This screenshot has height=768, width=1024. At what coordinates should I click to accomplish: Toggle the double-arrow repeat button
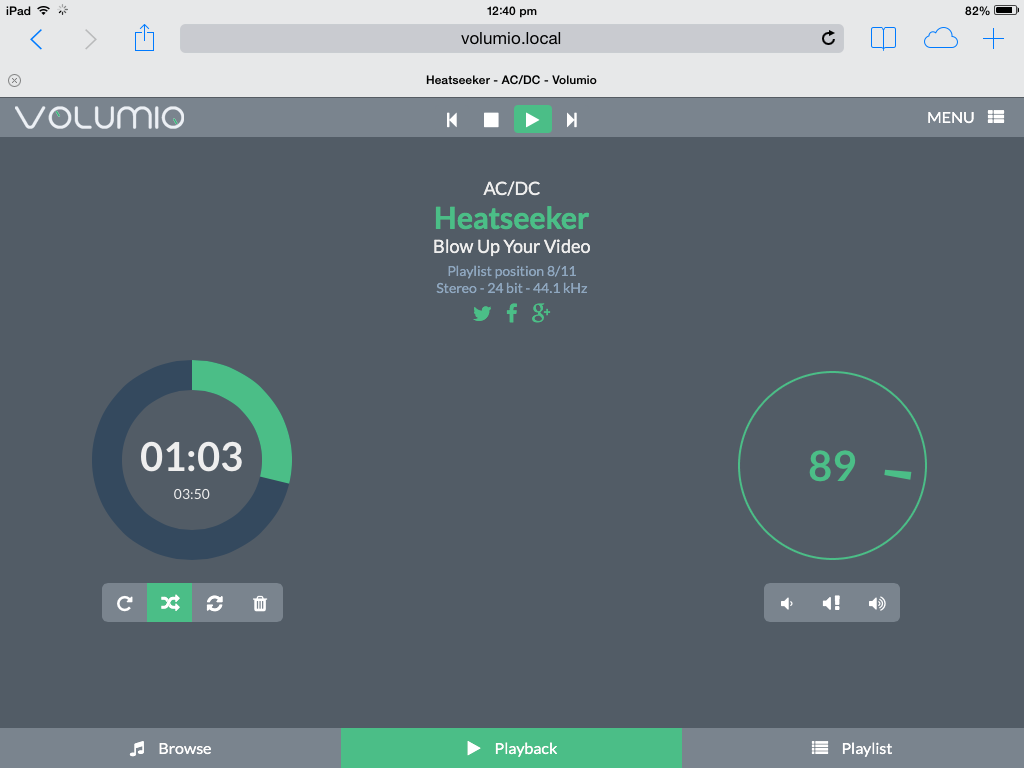(215, 603)
